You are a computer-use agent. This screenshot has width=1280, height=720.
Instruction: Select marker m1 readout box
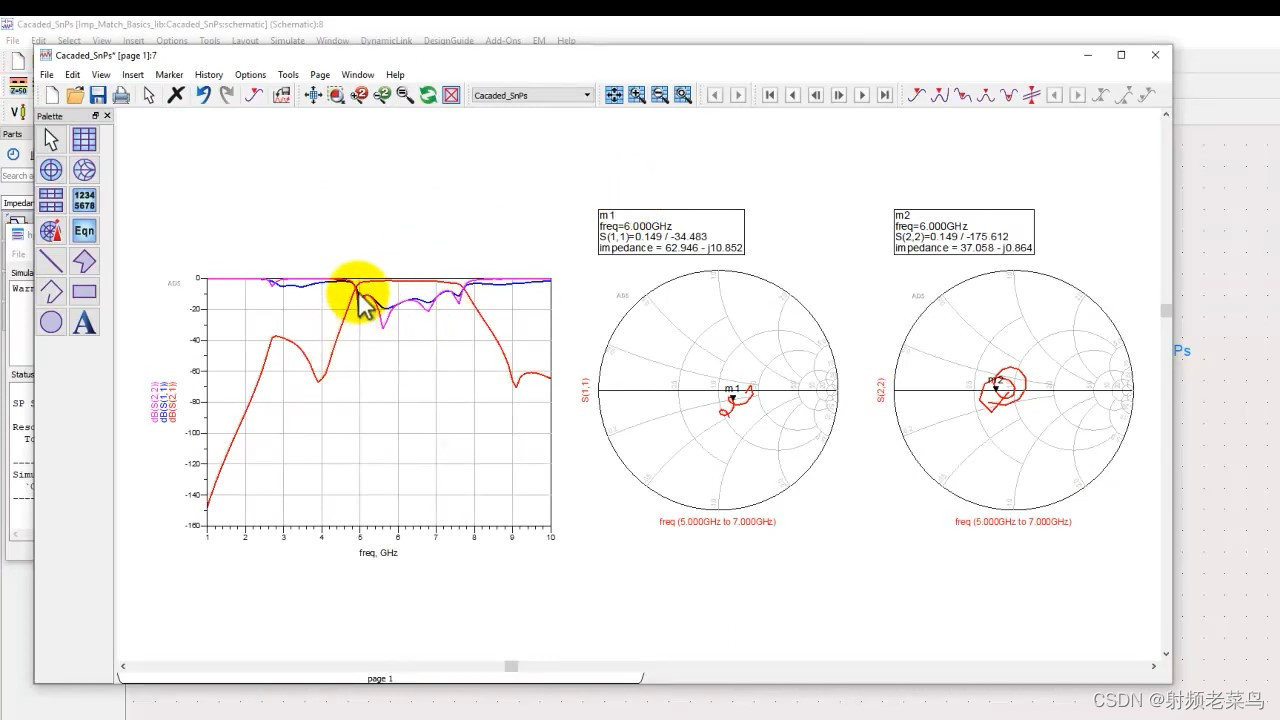point(671,232)
